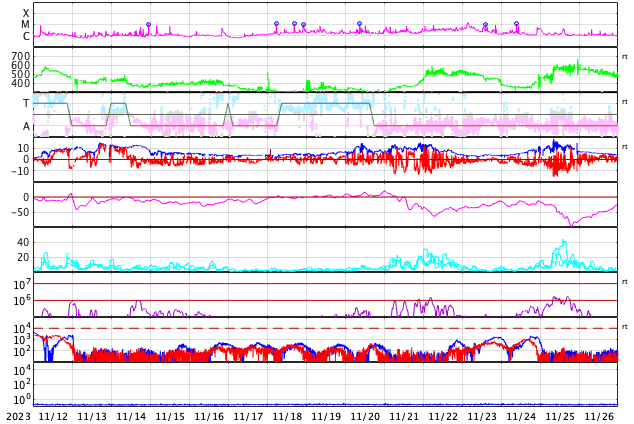Click the "11/14" date label
Image resolution: width=634 pixels, height=424 pixels.
(x=131, y=417)
